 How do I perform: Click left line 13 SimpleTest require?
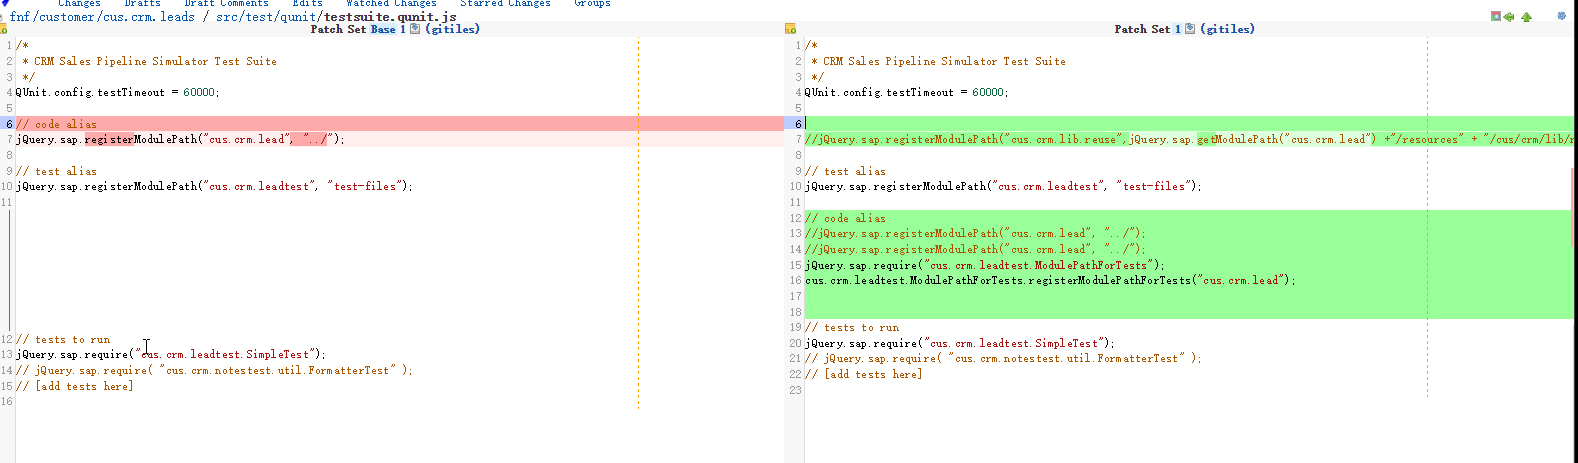171,354
